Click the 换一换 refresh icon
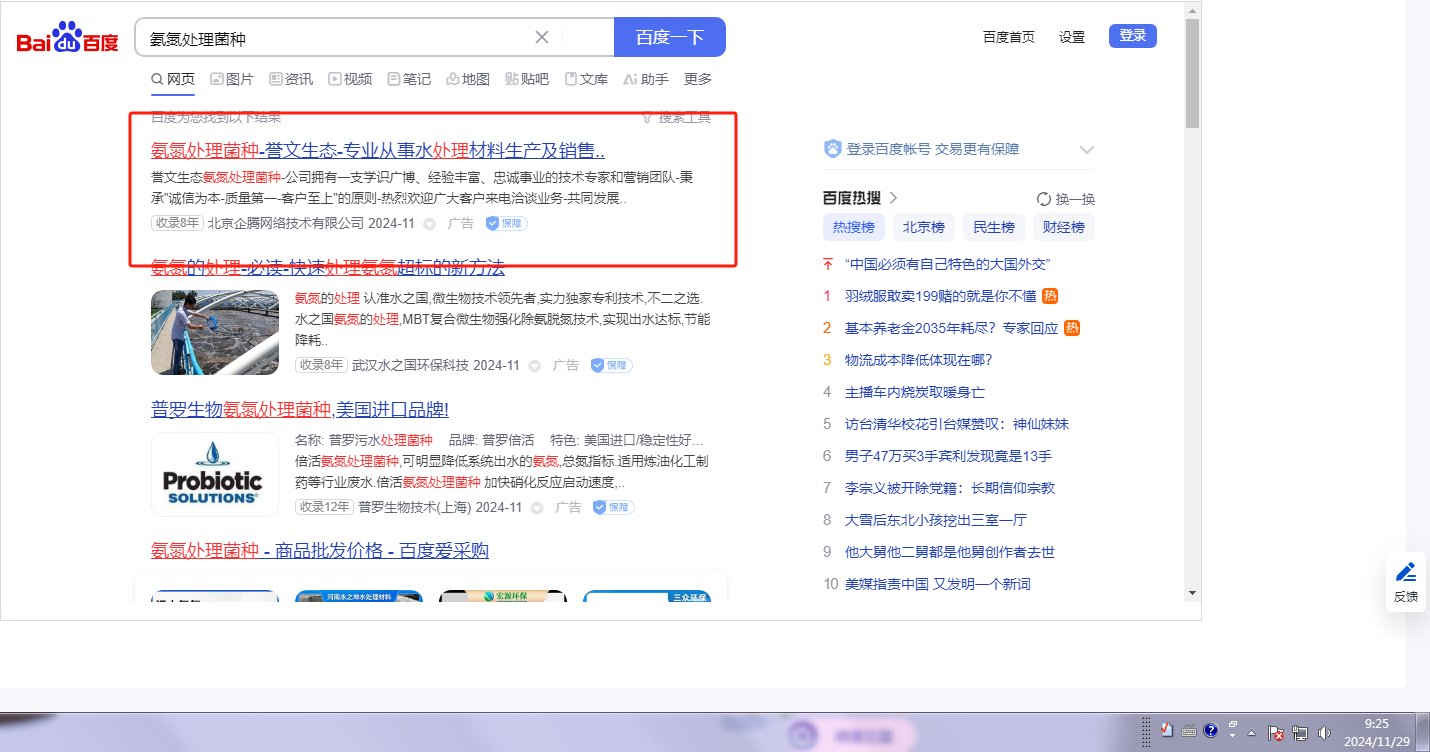Screen dimensions: 1430x752 click(x=1044, y=199)
